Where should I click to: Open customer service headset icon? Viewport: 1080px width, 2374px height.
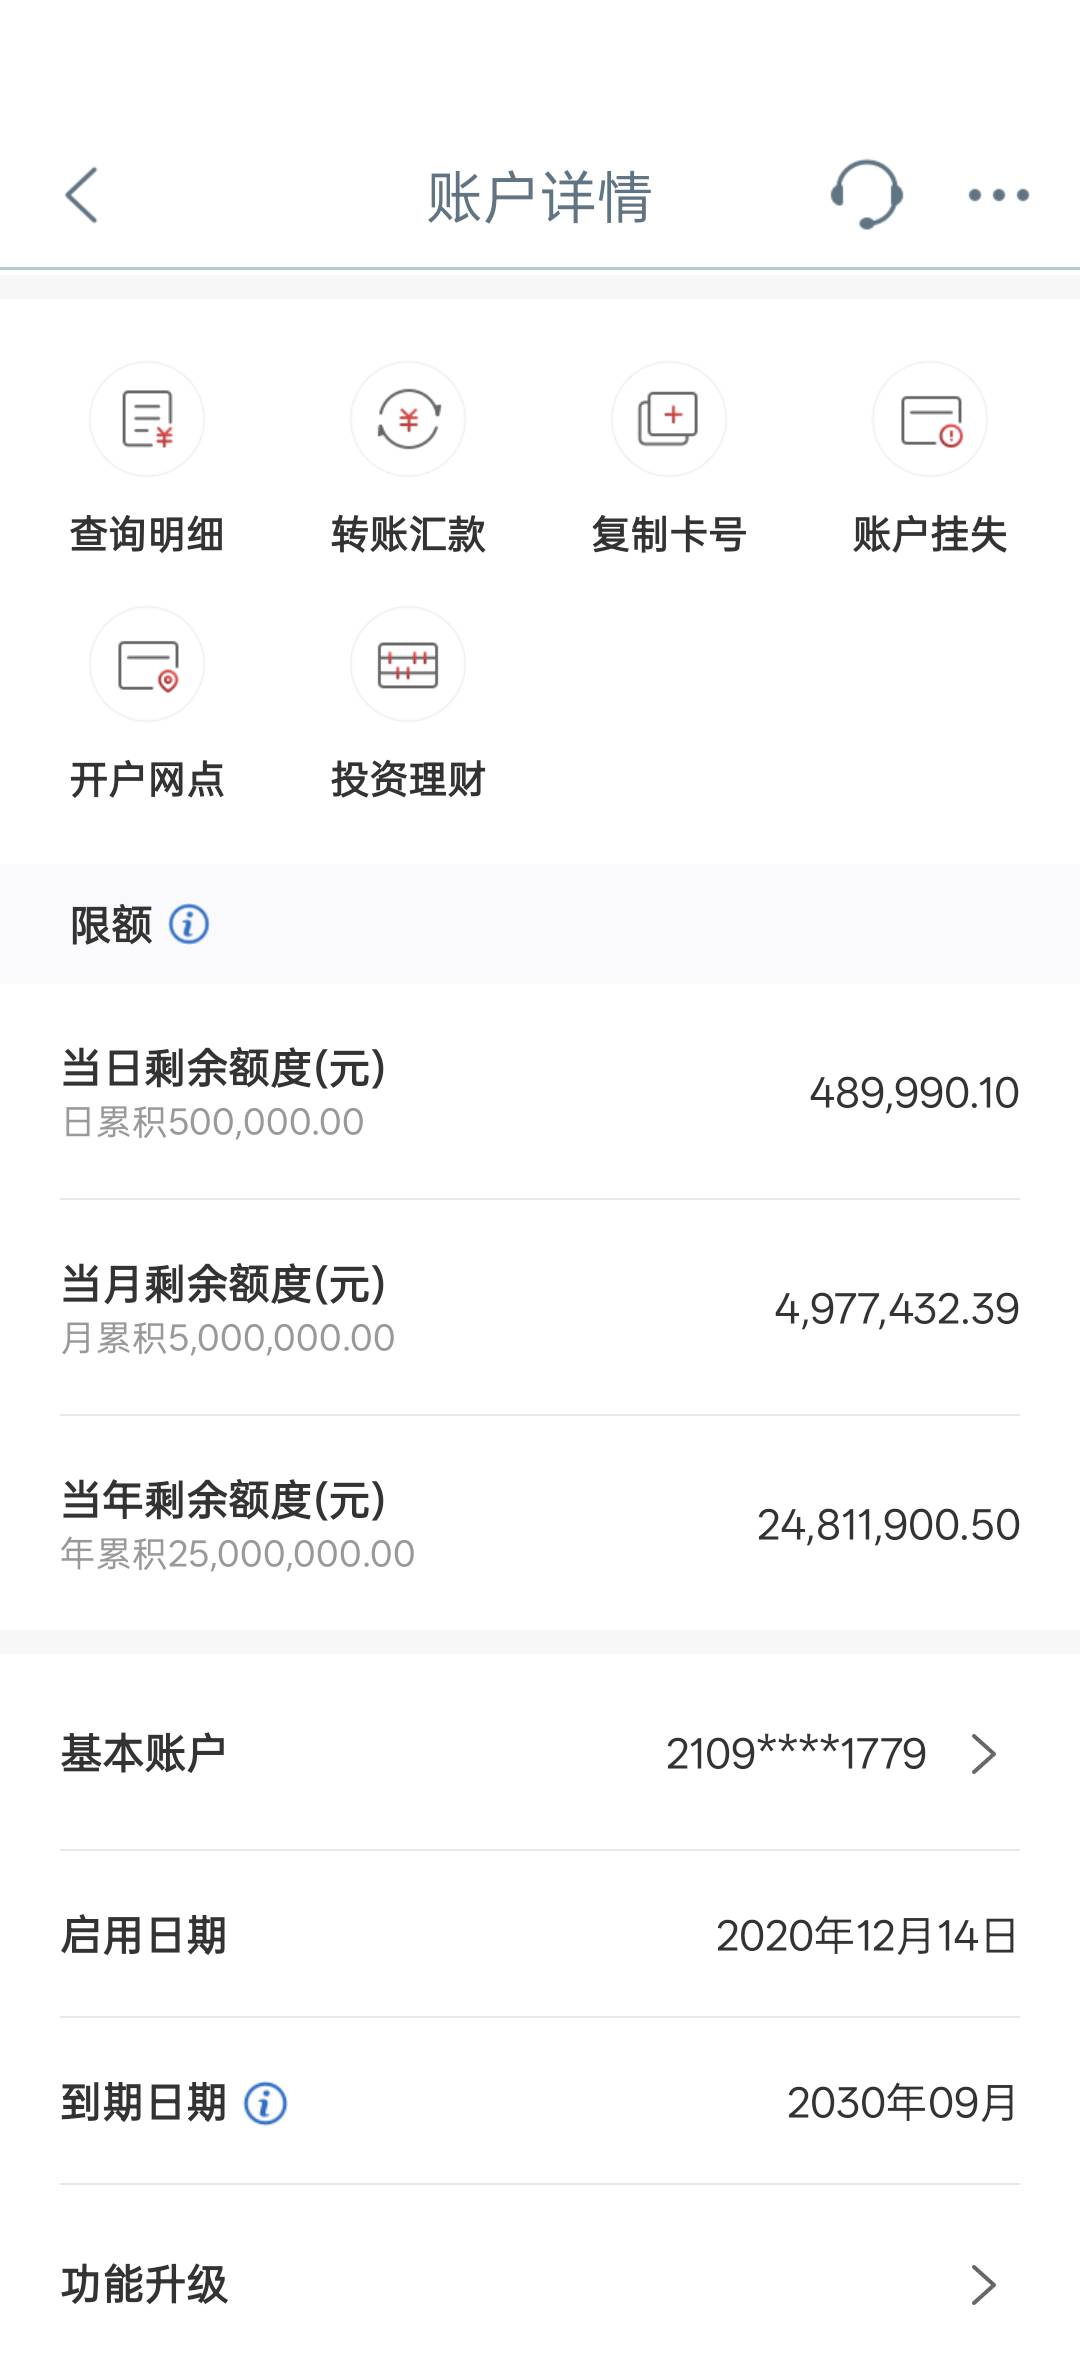(866, 195)
